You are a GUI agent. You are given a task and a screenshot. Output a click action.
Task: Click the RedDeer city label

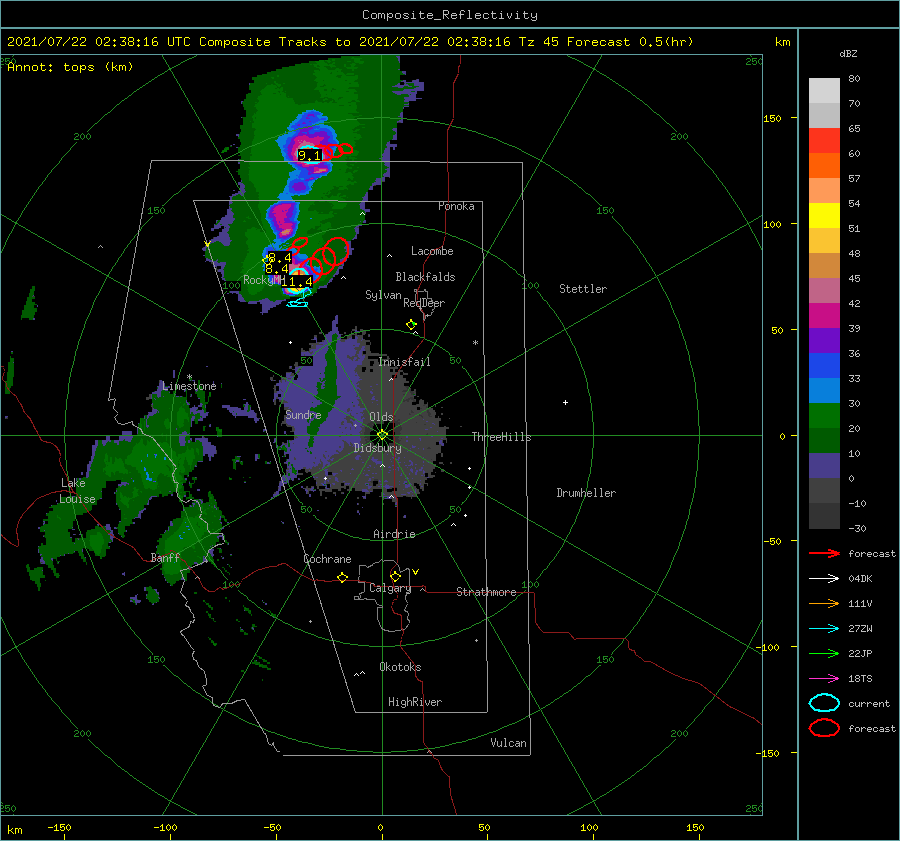(x=424, y=303)
